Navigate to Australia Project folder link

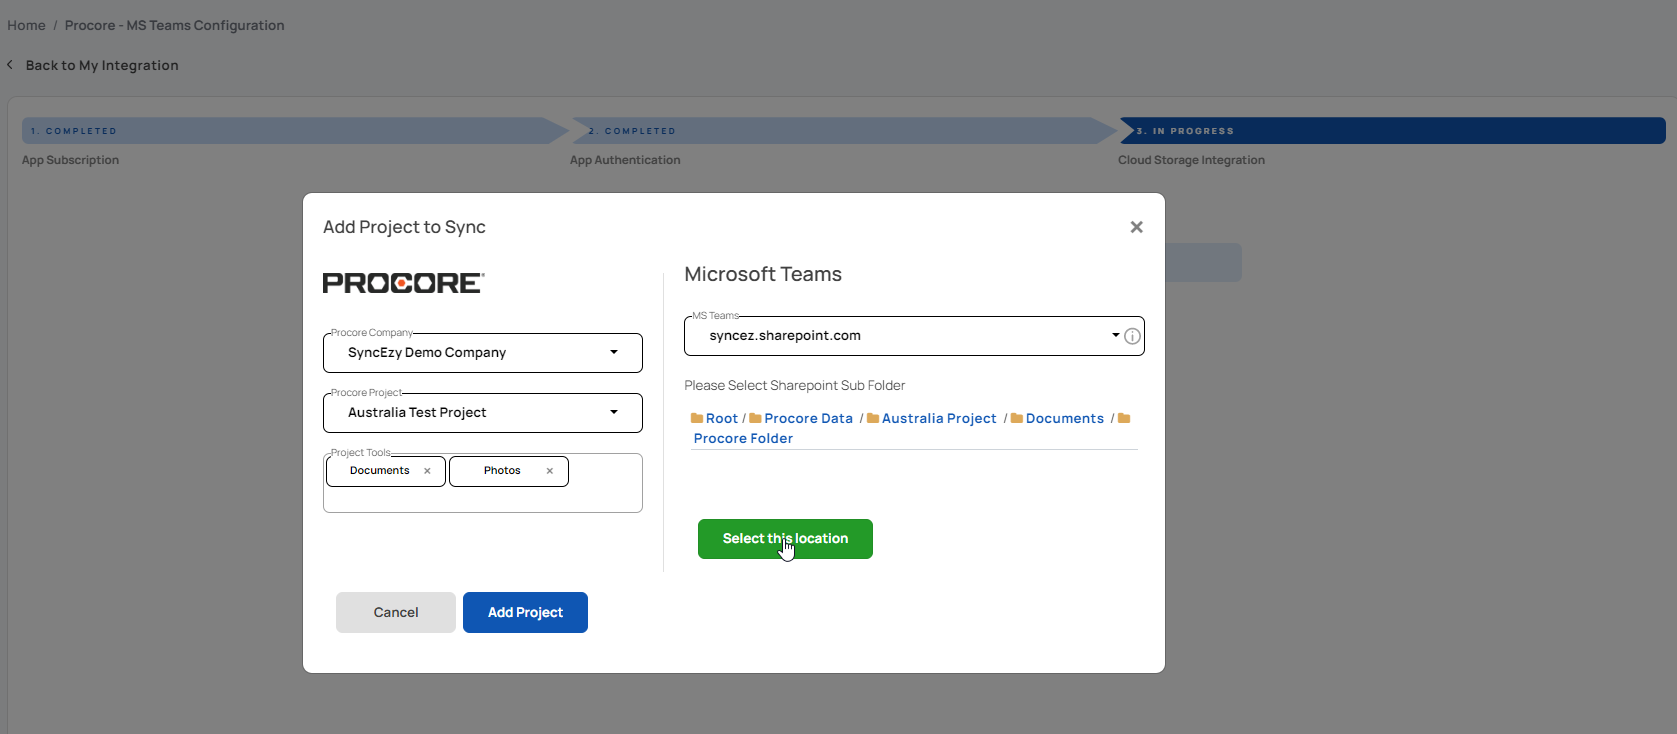[939, 419]
